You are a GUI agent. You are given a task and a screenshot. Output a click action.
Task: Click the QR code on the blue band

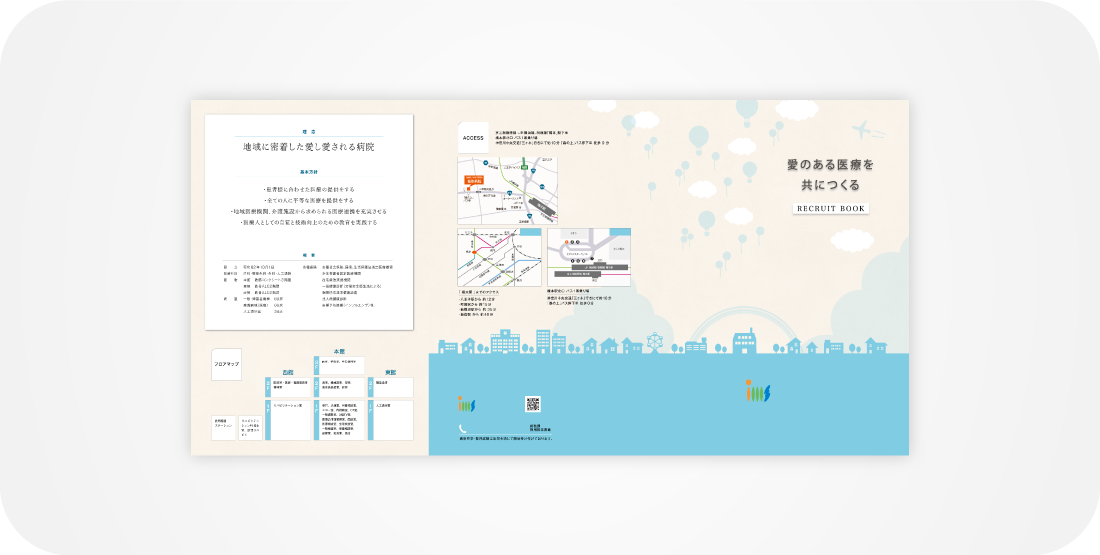coord(533,404)
